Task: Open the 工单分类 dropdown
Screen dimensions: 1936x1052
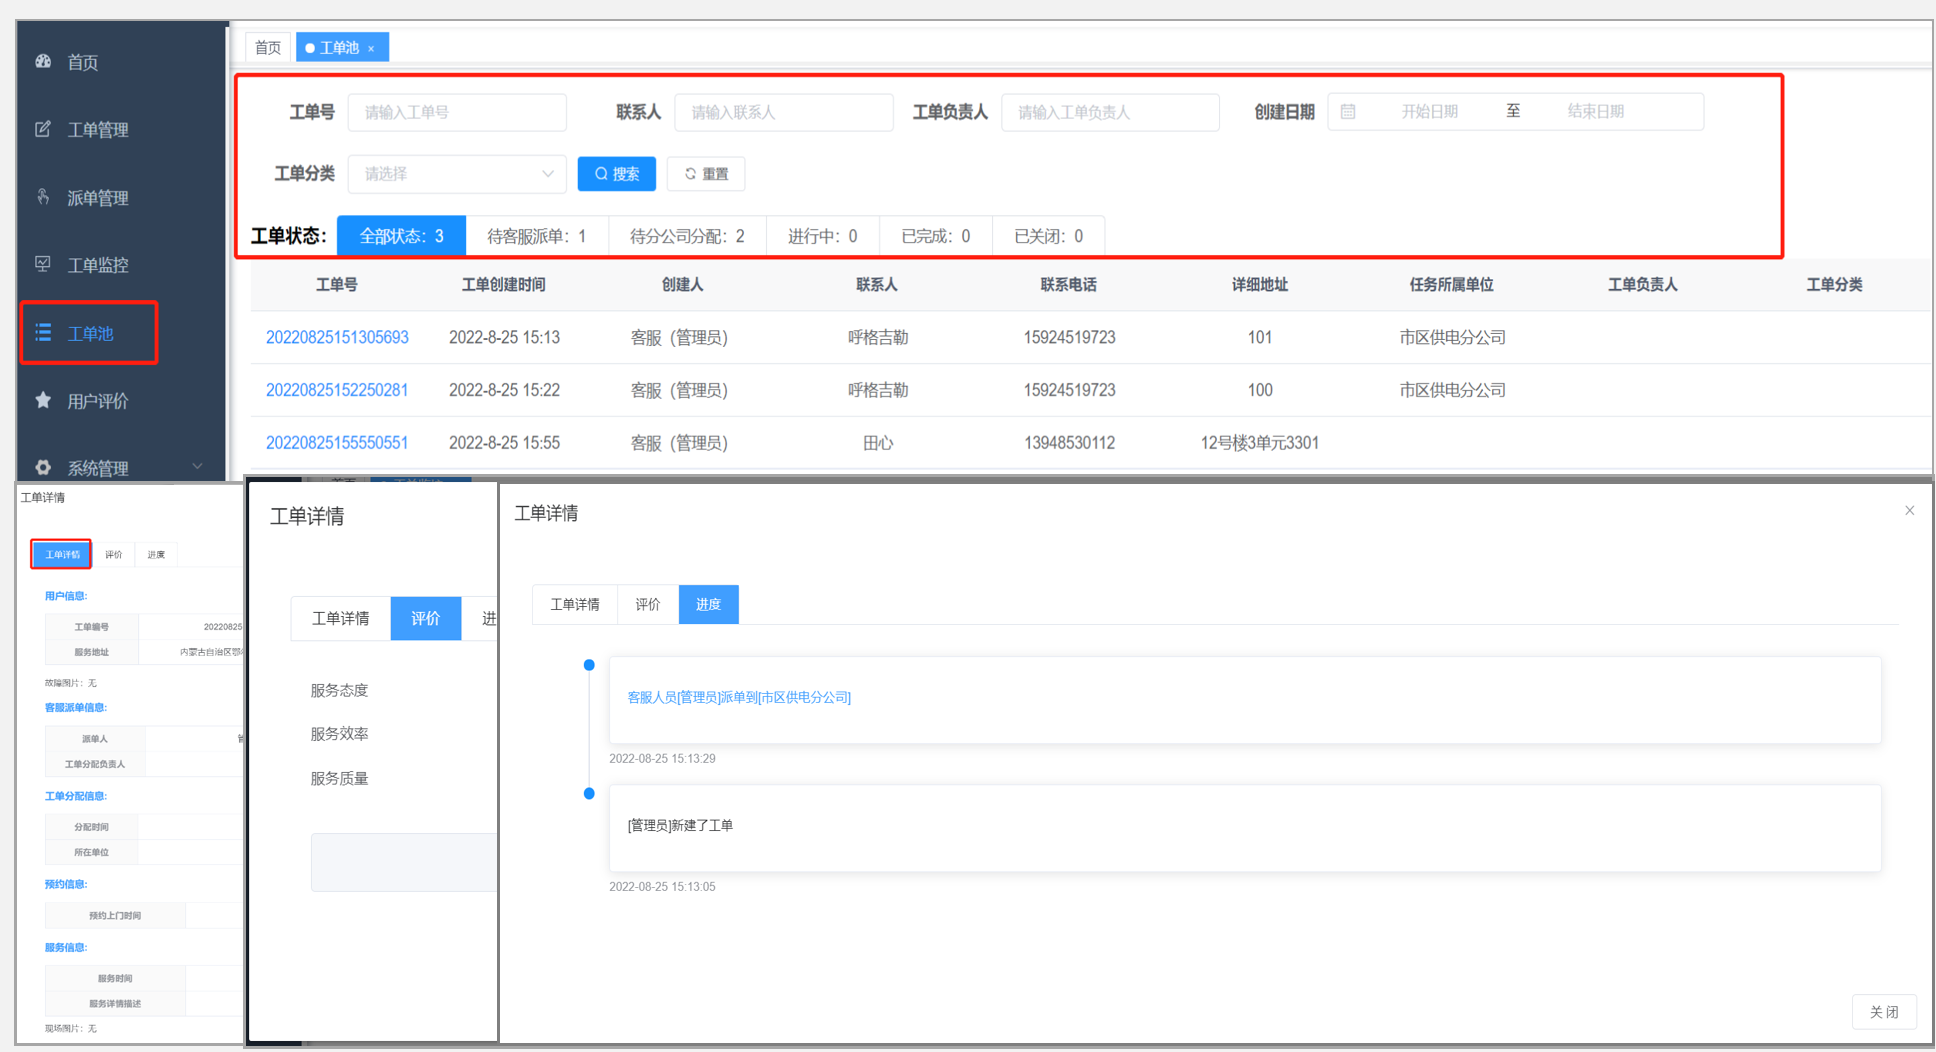Action: pos(457,174)
